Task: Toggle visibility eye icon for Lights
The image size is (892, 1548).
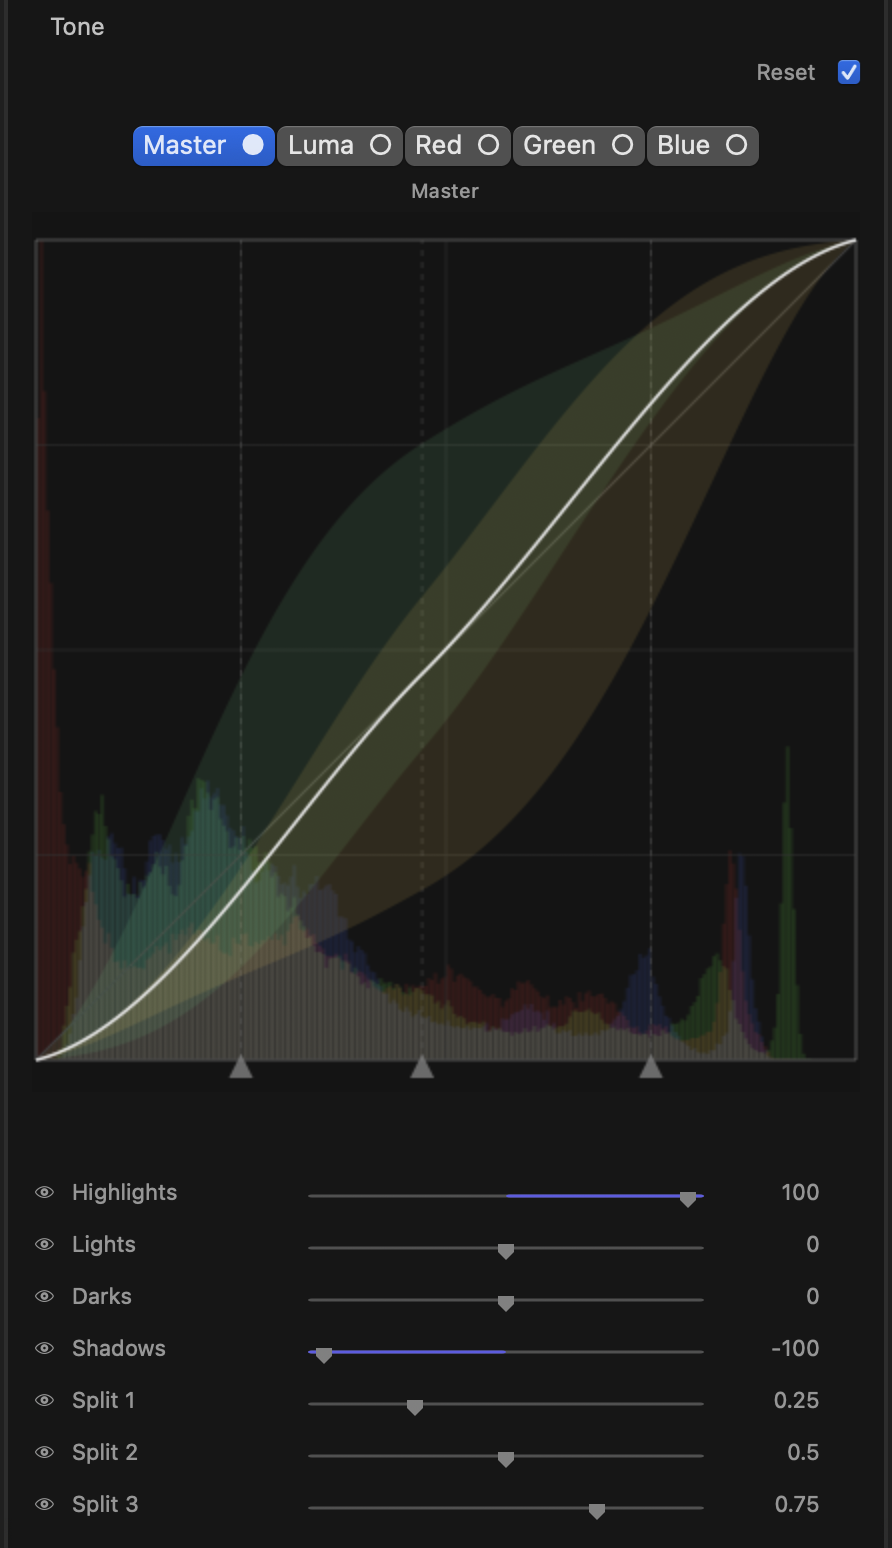Action: [x=44, y=1244]
